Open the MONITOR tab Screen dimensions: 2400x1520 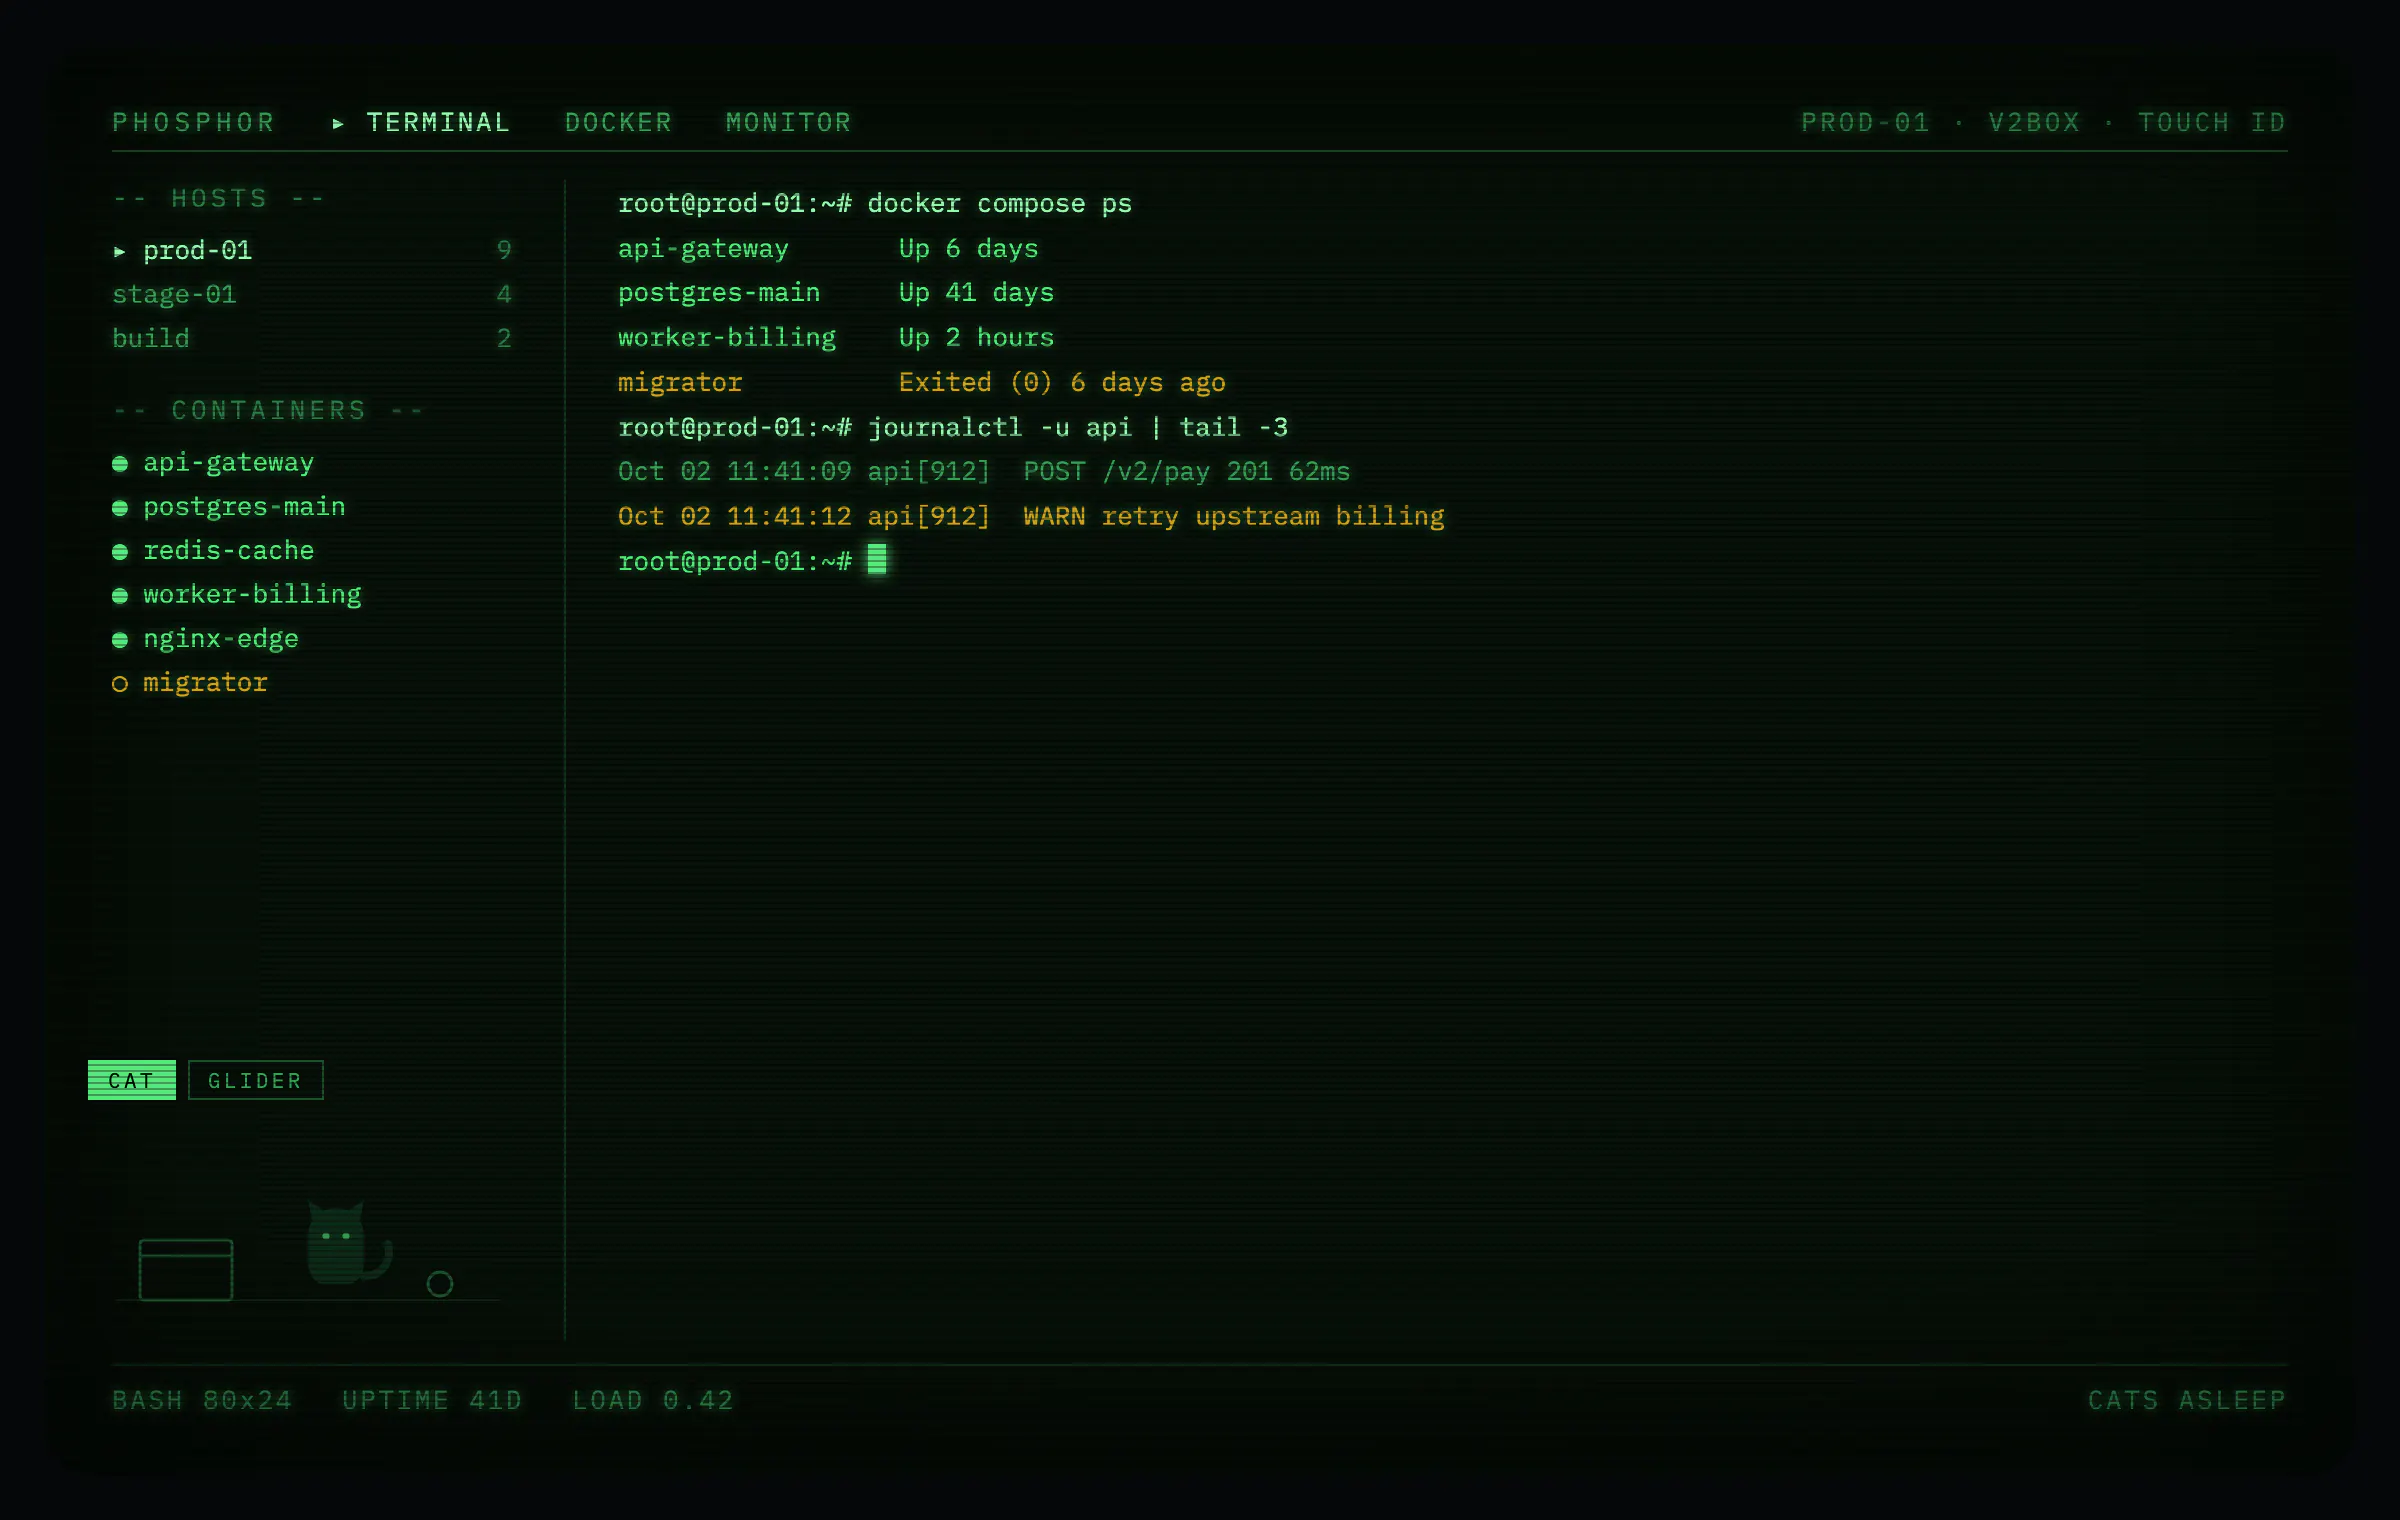(x=788, y=122)
